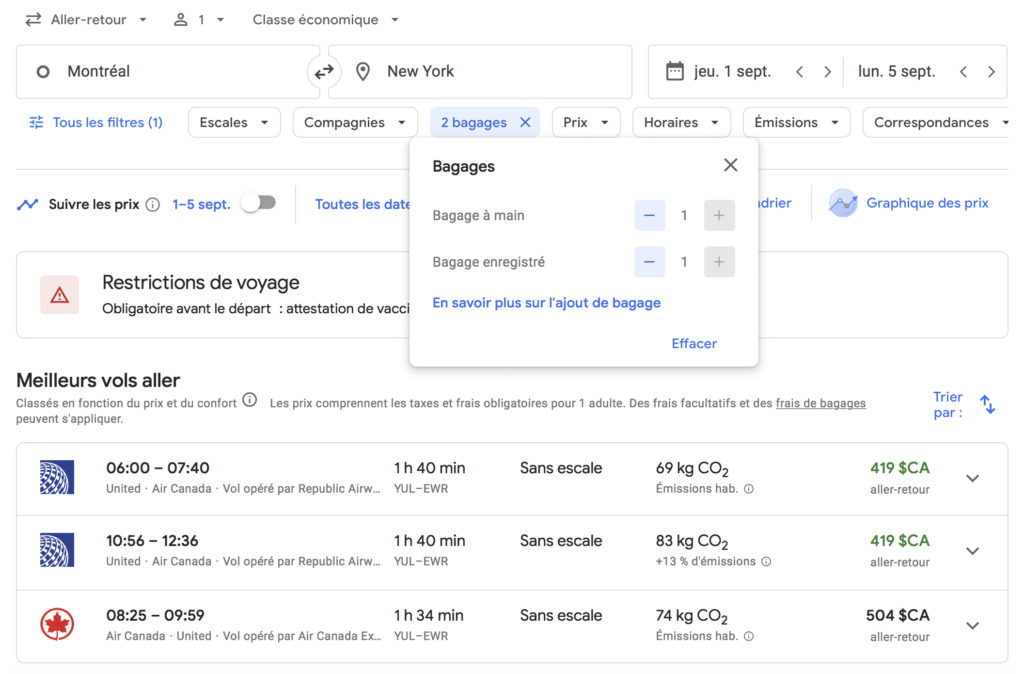Open the Escales filter
This screenshot has height=674, width=1024.
coord(234,123)
